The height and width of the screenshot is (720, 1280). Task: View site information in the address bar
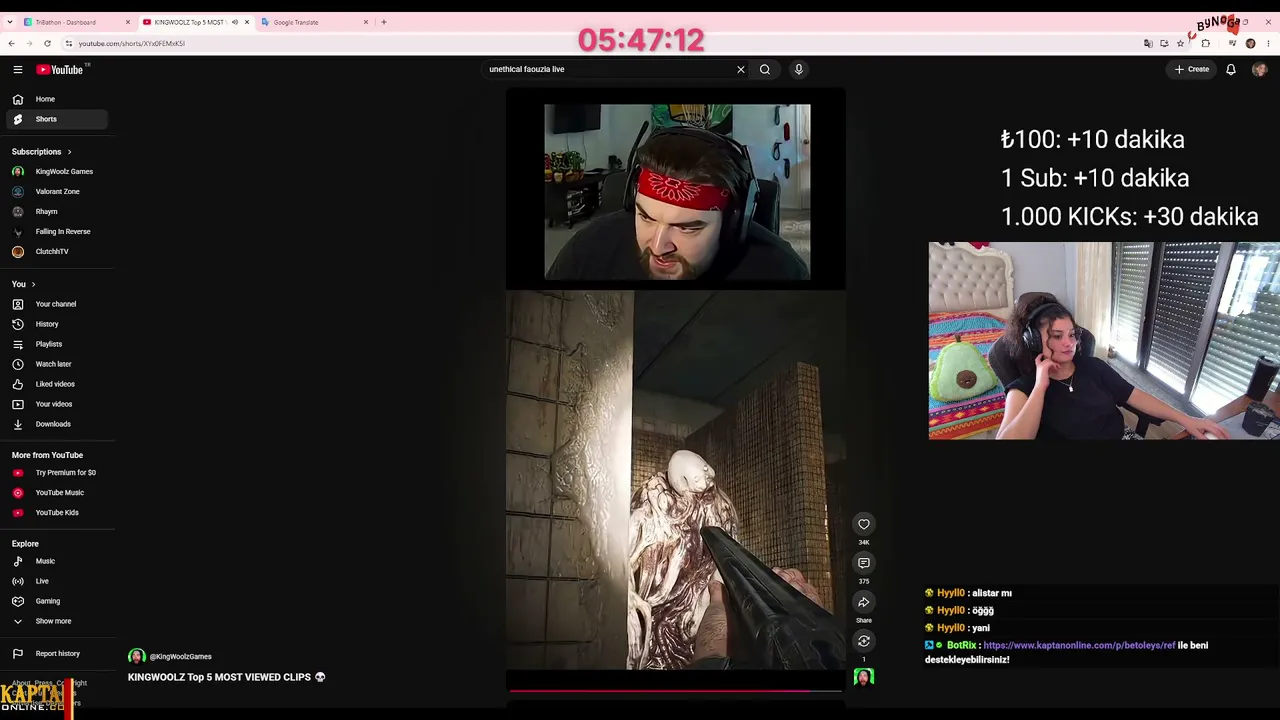tap(68, 44)
